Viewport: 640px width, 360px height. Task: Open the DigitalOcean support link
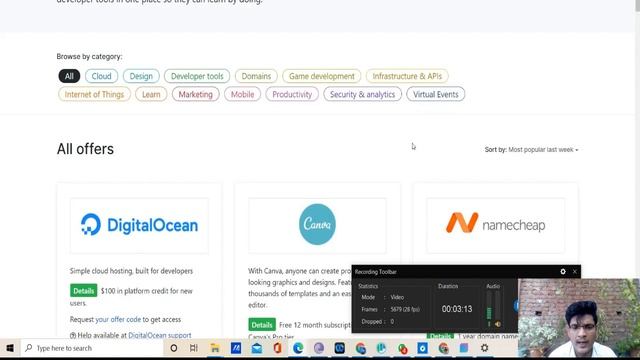click(x=160, y=335)
